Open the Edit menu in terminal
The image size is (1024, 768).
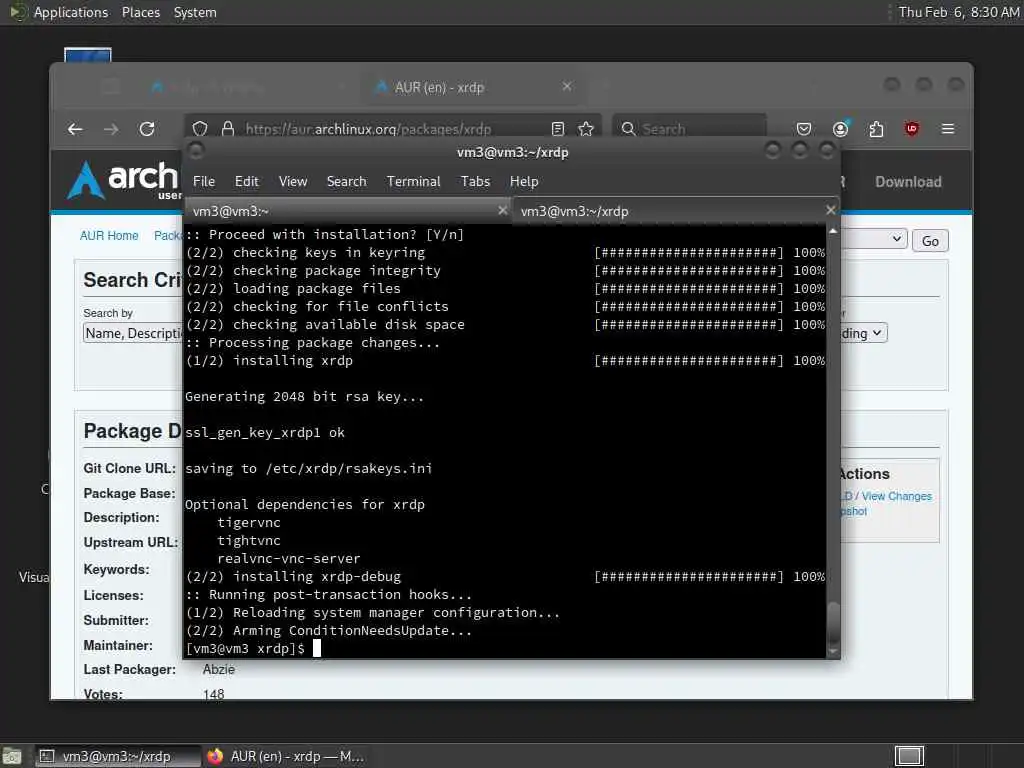pos(246,182)
